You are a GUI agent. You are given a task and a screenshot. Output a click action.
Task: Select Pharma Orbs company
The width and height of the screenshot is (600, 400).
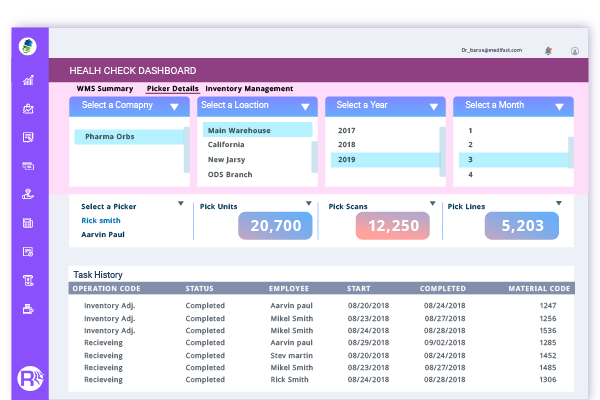pos(110,137)
